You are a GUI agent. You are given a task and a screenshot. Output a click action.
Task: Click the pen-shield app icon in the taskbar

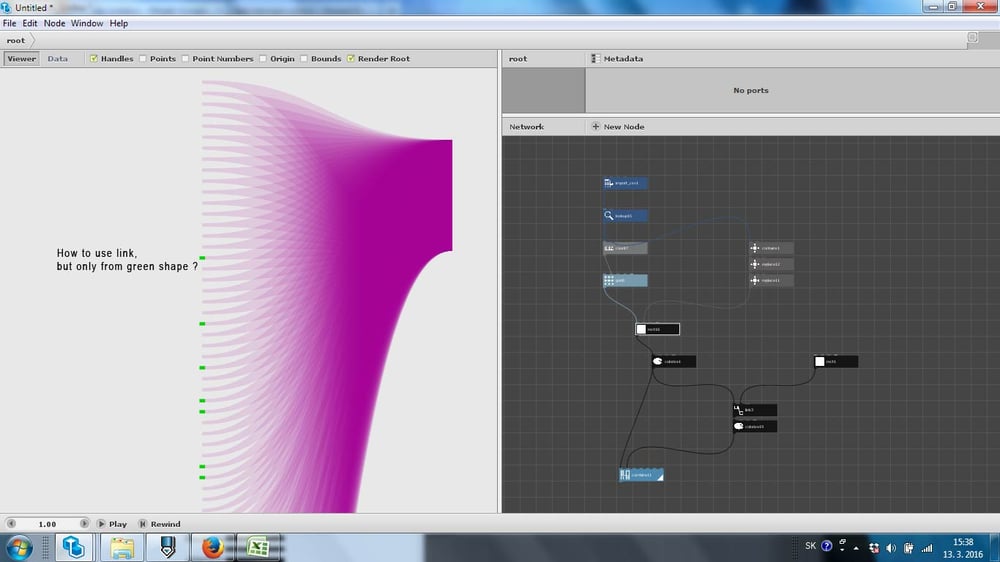(x=168, y=547)
